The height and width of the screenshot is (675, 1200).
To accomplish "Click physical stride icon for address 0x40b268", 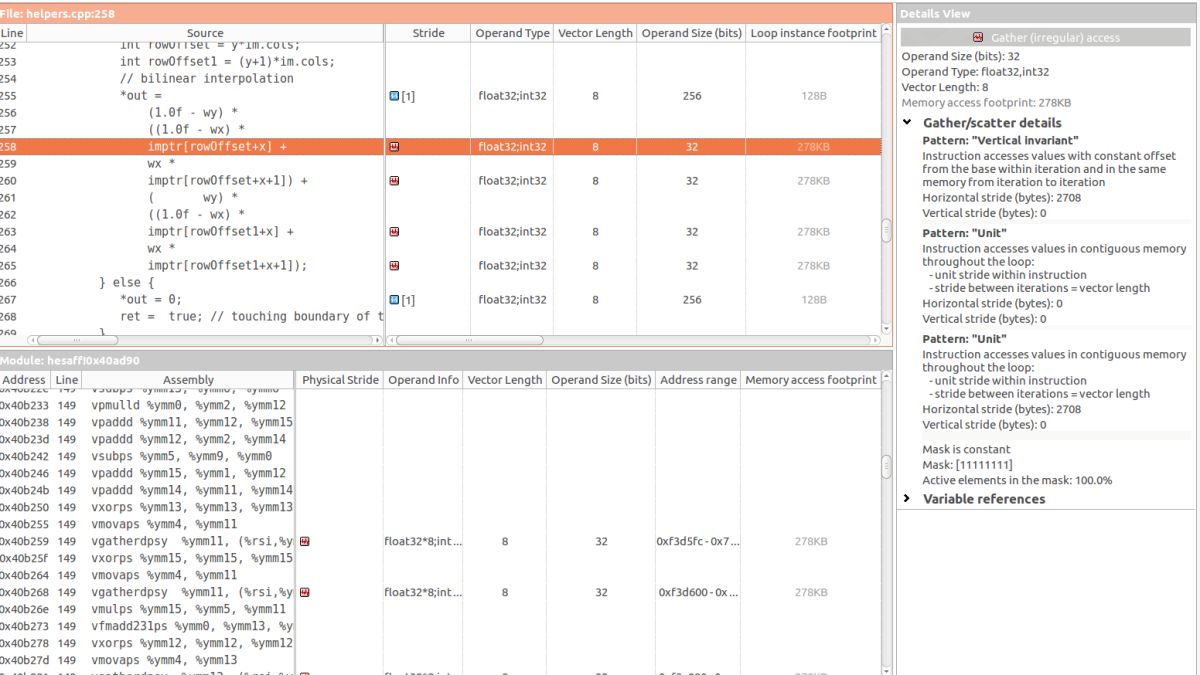I will (304, 592).
